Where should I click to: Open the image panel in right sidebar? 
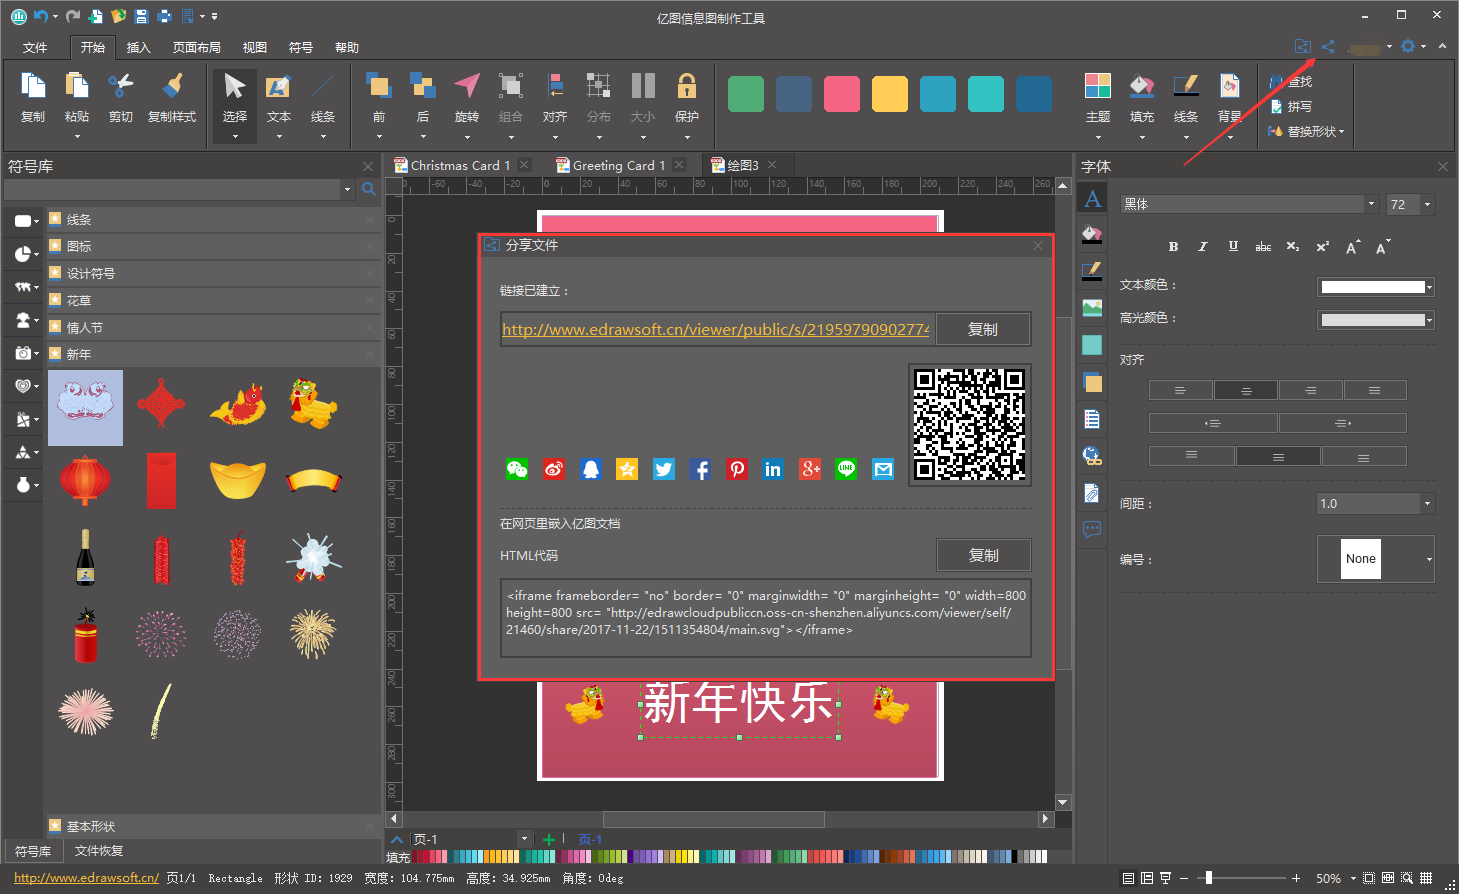1092,308
